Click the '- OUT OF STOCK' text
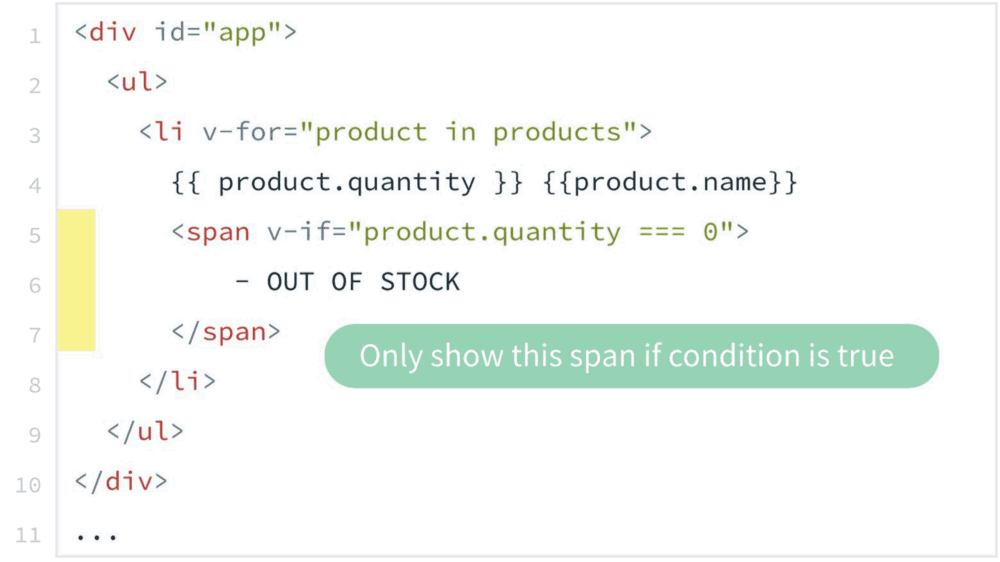The image size is (1000, 562). (x=348, y=282)
